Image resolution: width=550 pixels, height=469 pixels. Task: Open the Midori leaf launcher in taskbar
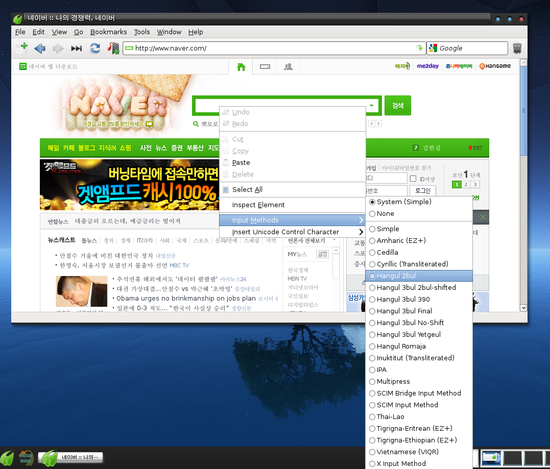[x=7, y=458]
